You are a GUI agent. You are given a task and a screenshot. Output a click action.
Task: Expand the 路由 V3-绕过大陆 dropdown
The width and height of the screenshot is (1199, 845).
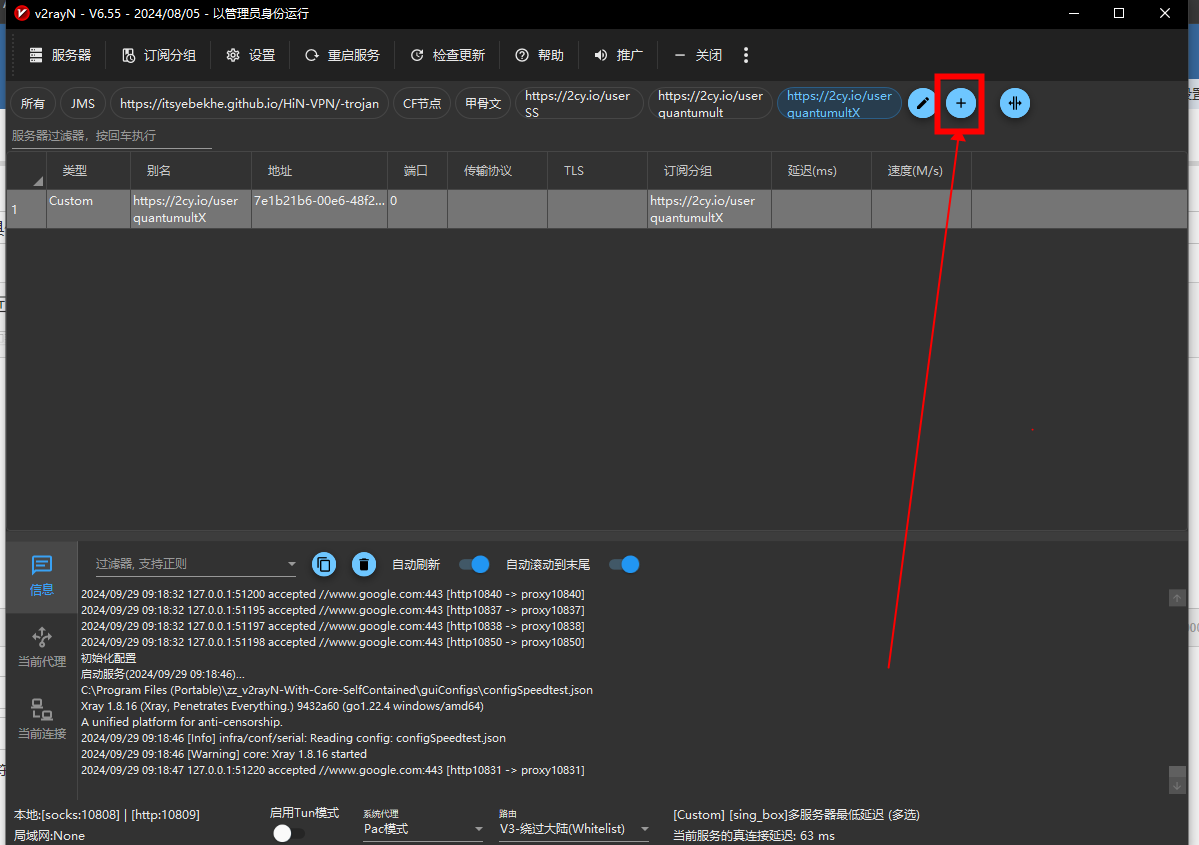click(574, 829)
